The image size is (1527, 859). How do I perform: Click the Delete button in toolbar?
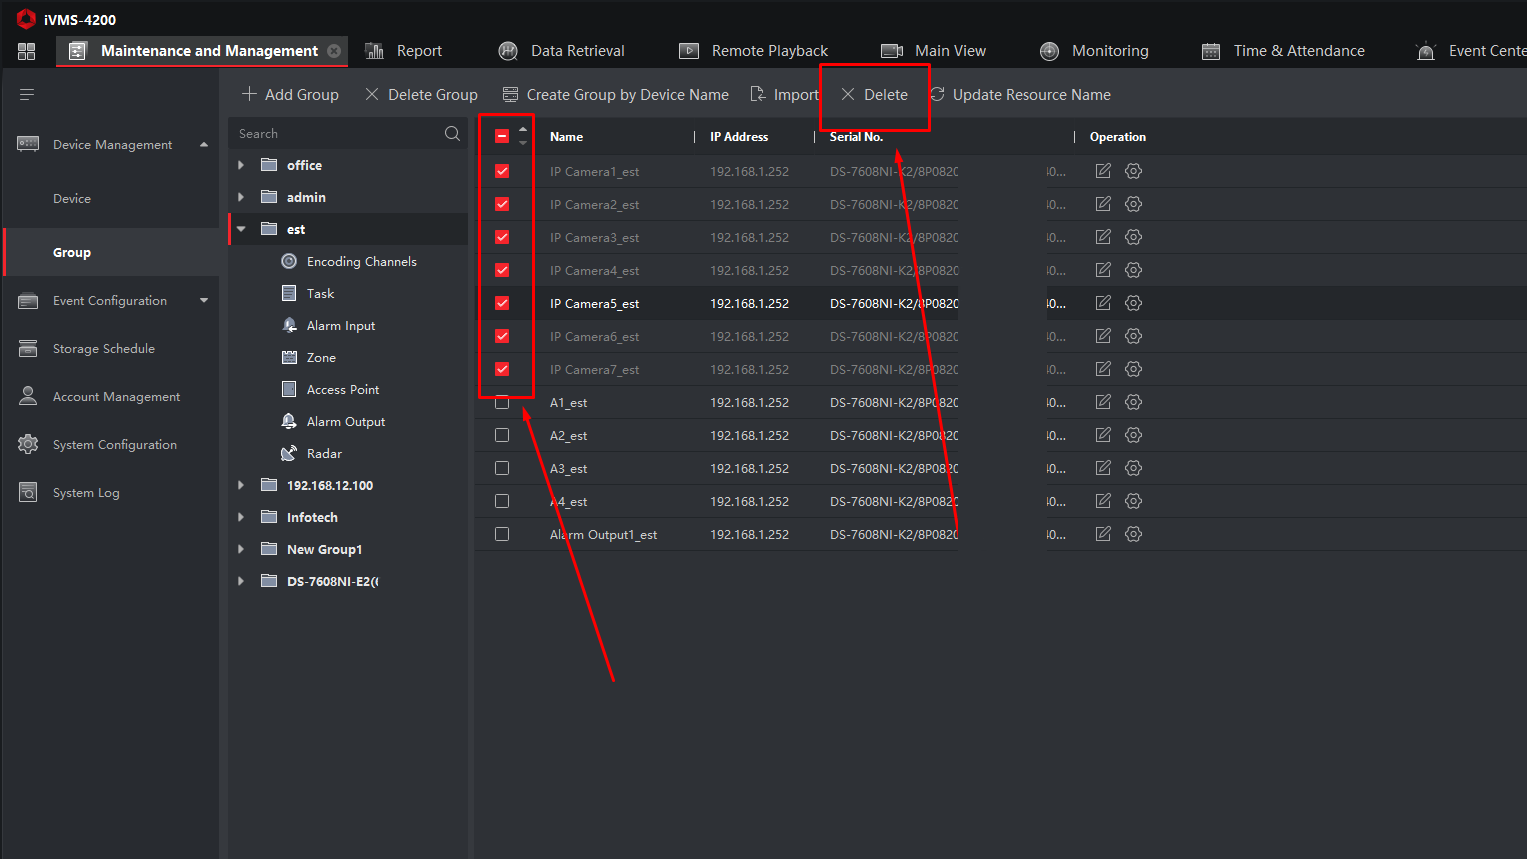875,95
